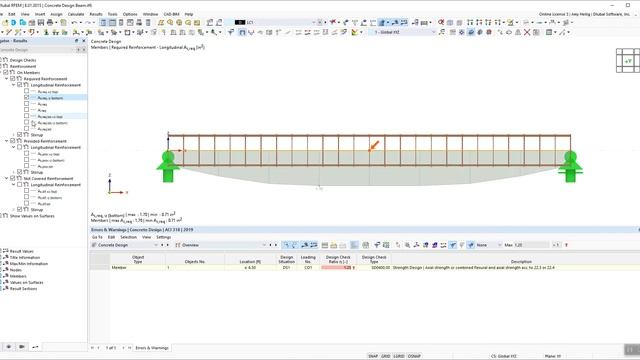Click next table page arrow
Screen dimensions: 640x360
pyautogui.click(x=123, y=348)
